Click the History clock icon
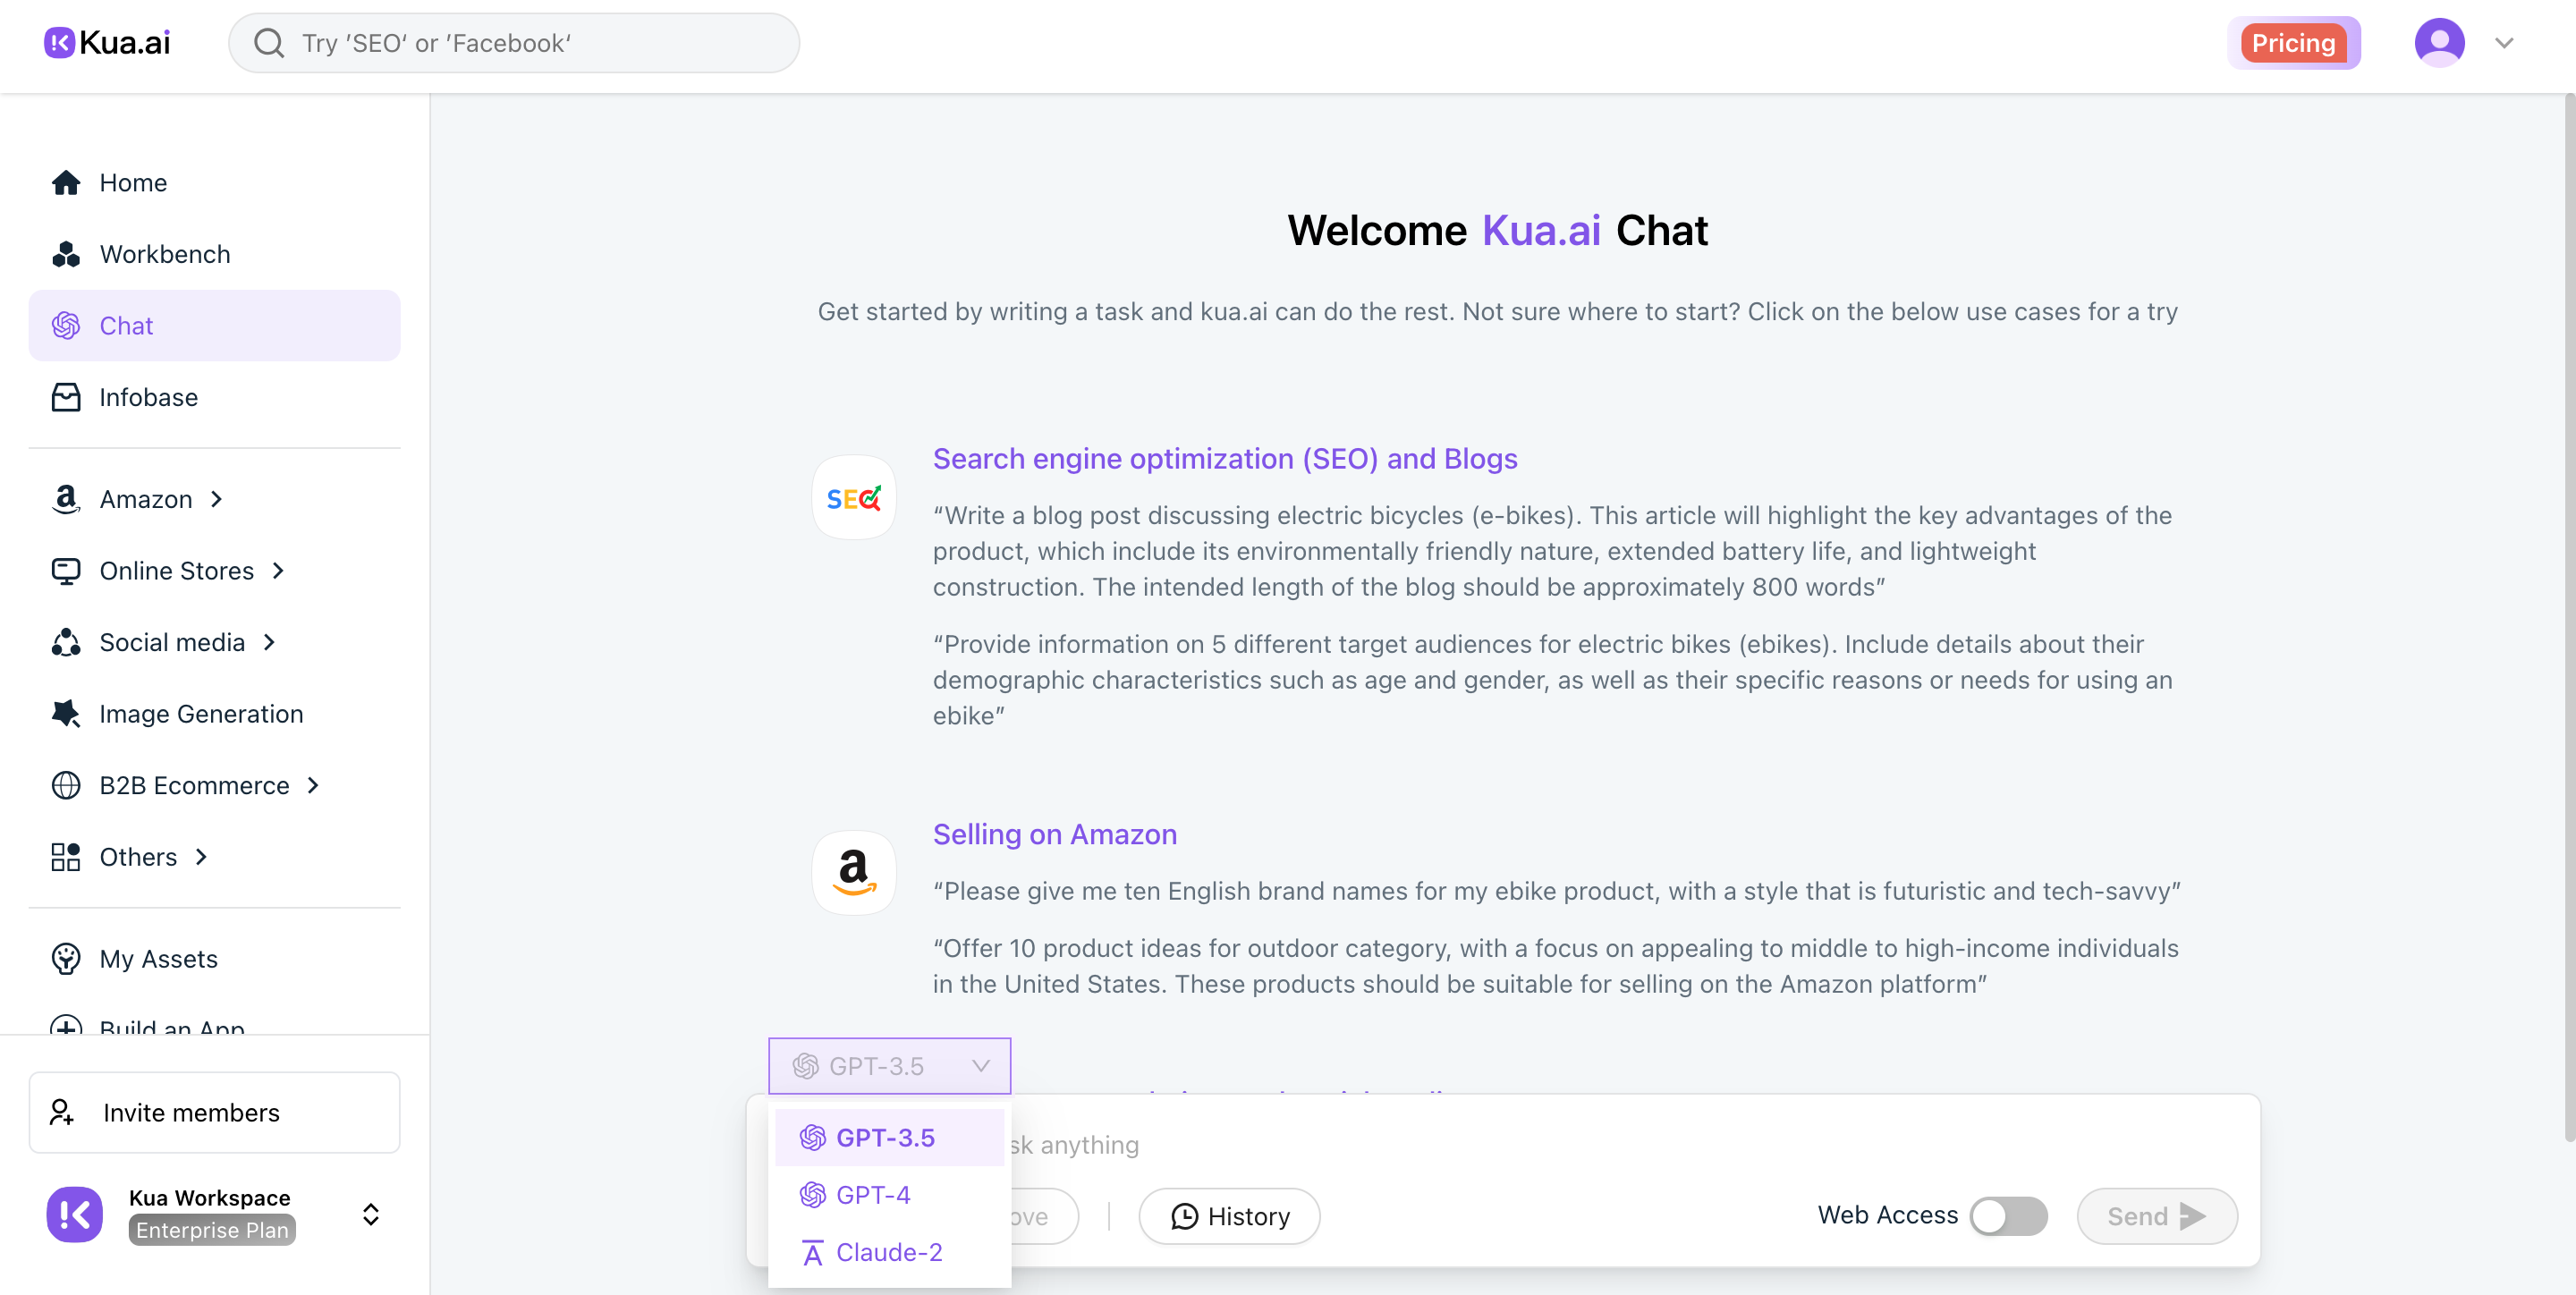The width and height of the screenshot is (2576, 1295). click(x=1184, y=1216)
